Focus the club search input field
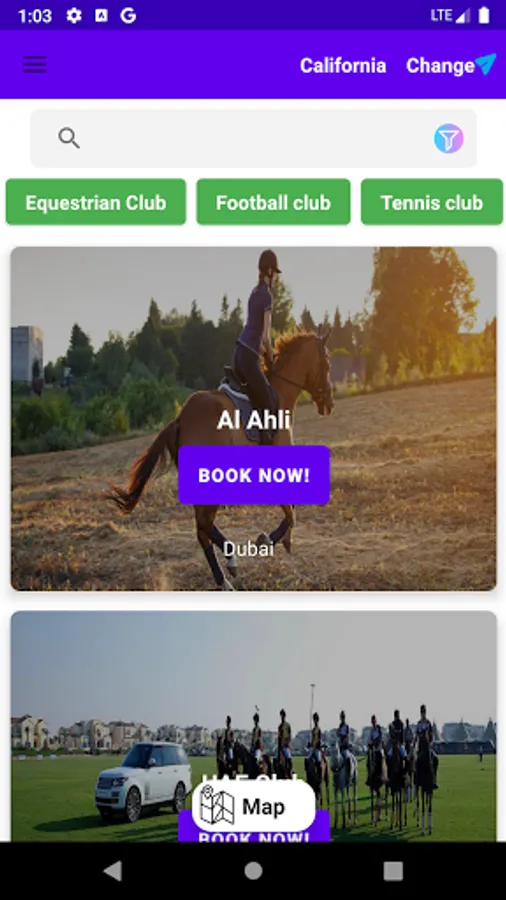 tap(253, 138)
